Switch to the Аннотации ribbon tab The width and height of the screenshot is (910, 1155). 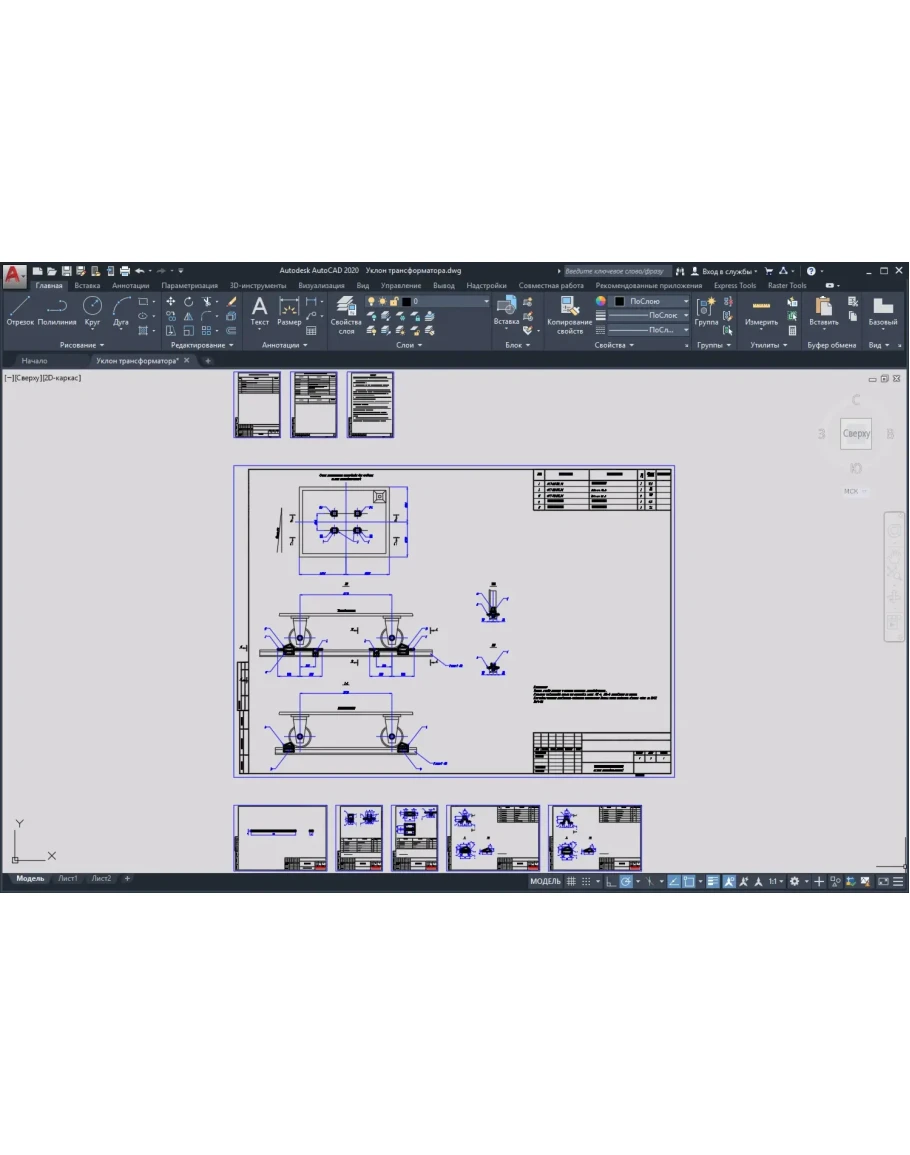130,285
